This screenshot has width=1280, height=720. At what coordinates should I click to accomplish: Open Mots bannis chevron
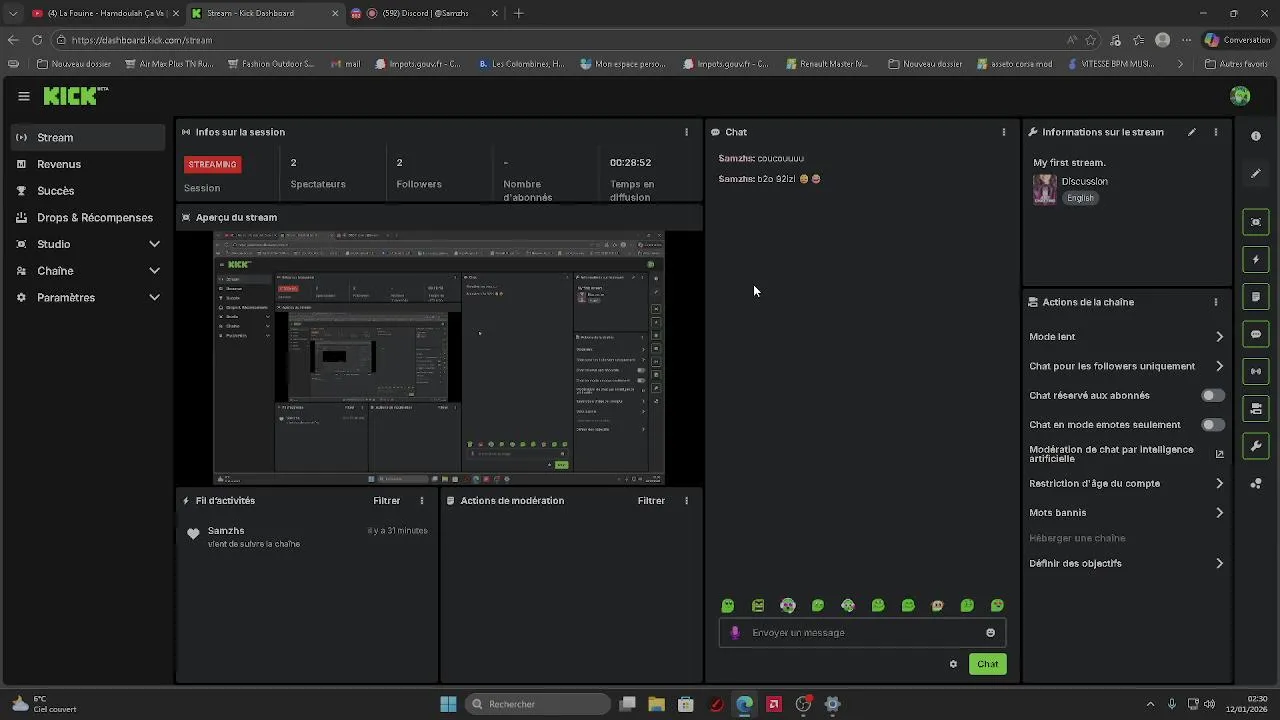point(1219,513)
